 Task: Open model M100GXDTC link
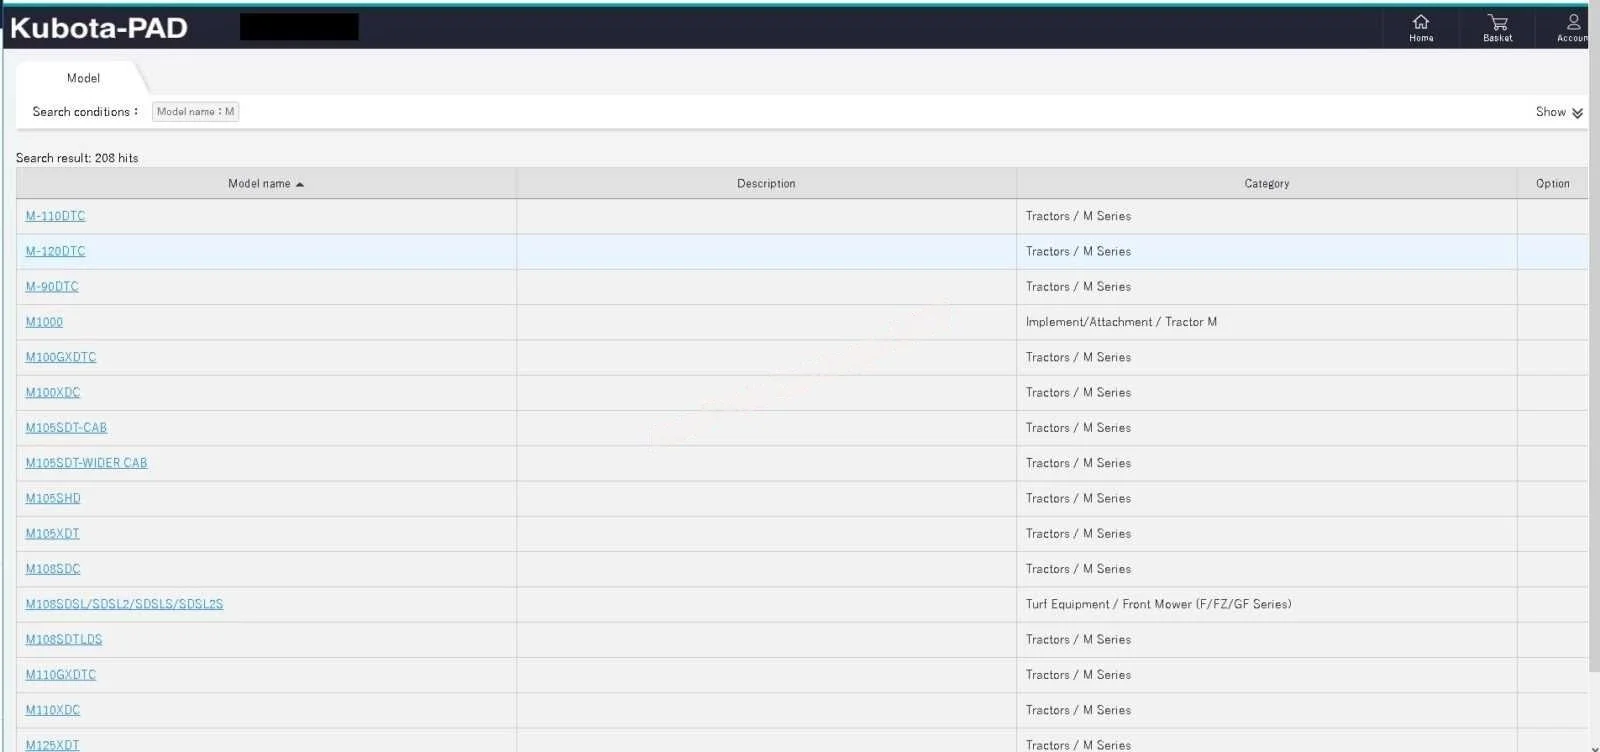tap(61, 357)
